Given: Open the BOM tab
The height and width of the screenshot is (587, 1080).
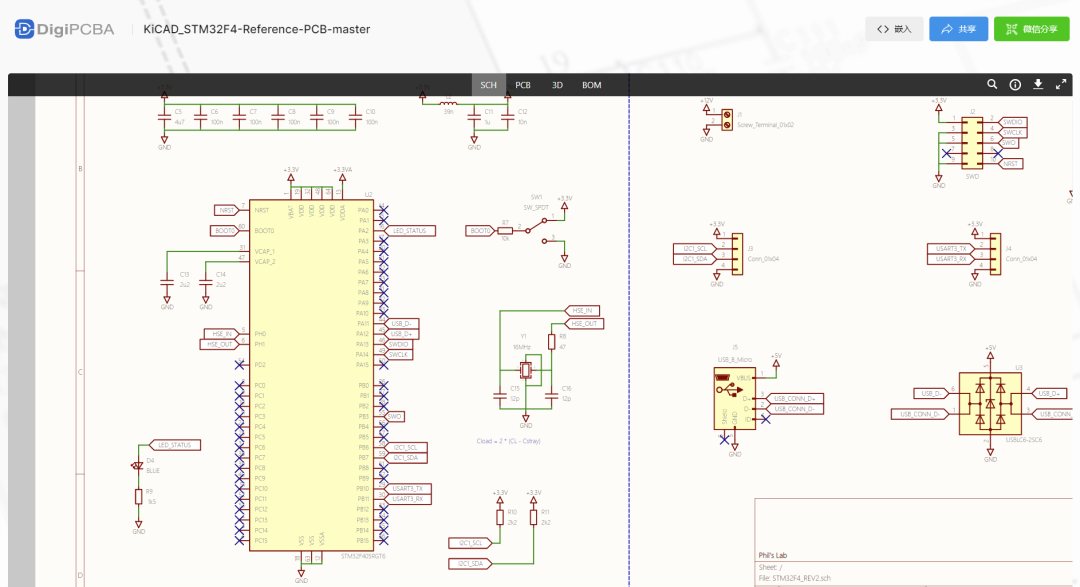Looking at the screenshot, I should click(x=592, y=85).
